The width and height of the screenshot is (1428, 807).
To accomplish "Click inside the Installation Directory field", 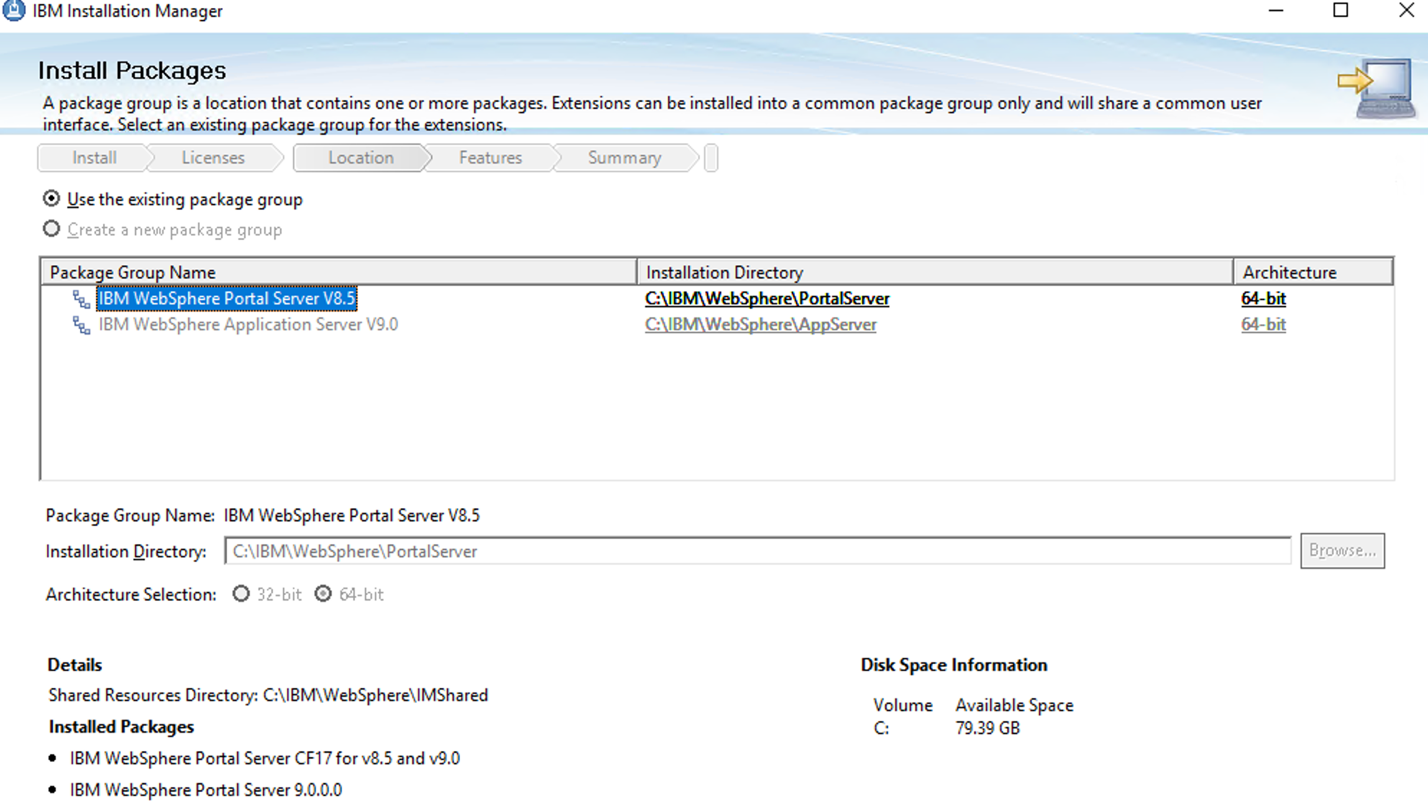I will (x=757, y=551).
